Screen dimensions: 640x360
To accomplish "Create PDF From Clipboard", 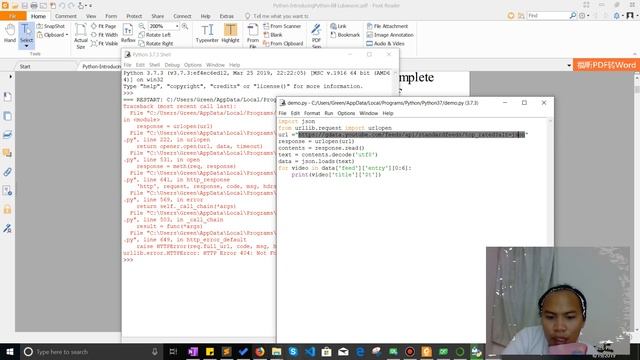I will tap(283, 43).
